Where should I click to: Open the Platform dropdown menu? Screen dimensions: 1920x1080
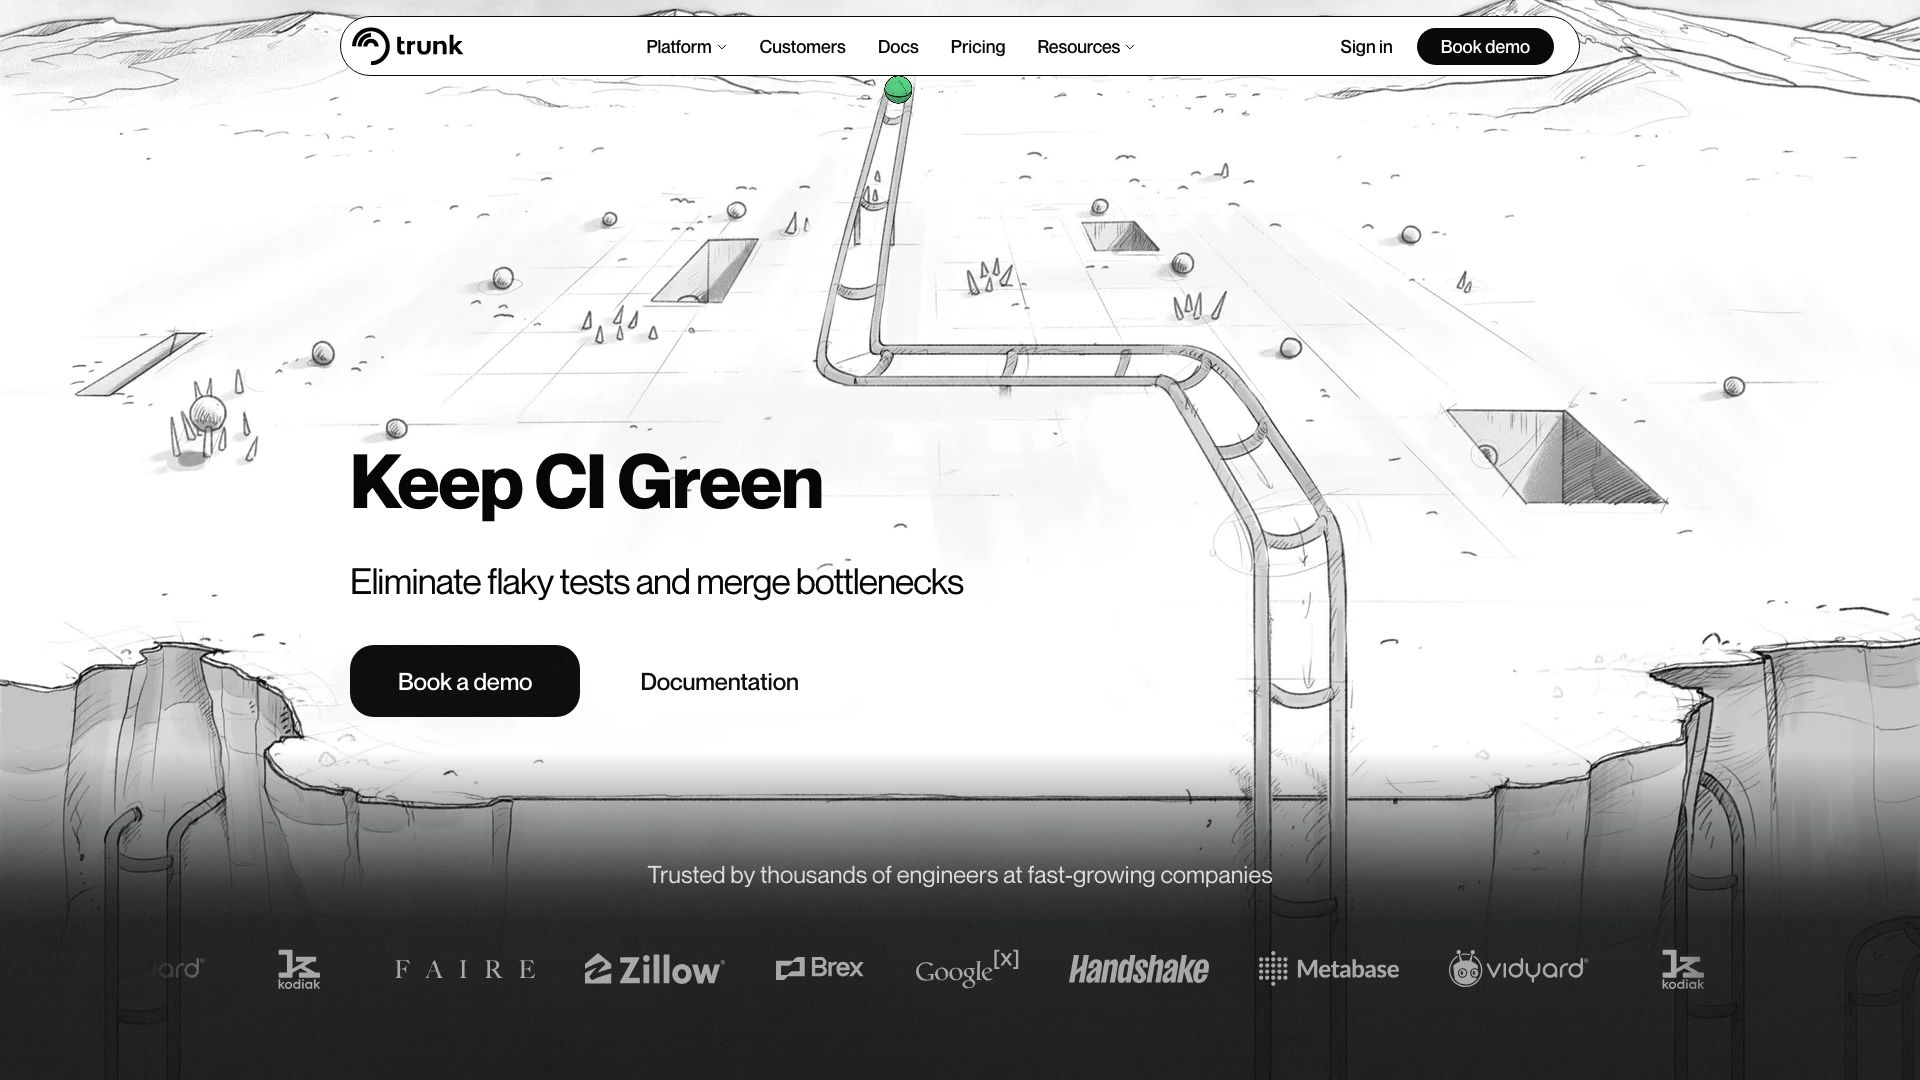[685, 46]
